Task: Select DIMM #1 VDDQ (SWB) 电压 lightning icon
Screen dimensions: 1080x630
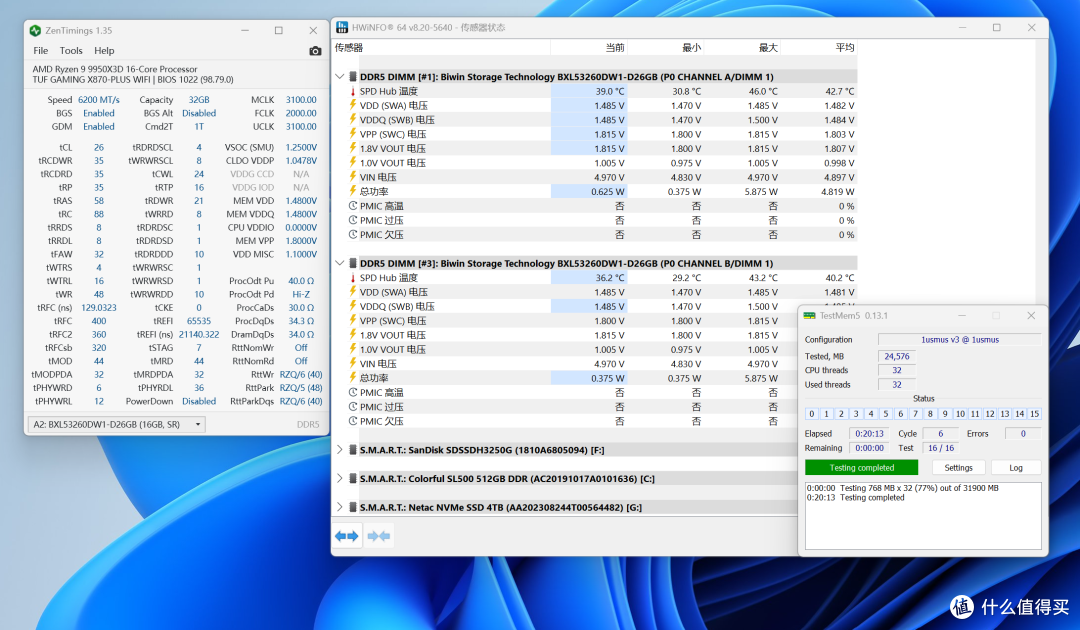Action: tap(353, 119)
